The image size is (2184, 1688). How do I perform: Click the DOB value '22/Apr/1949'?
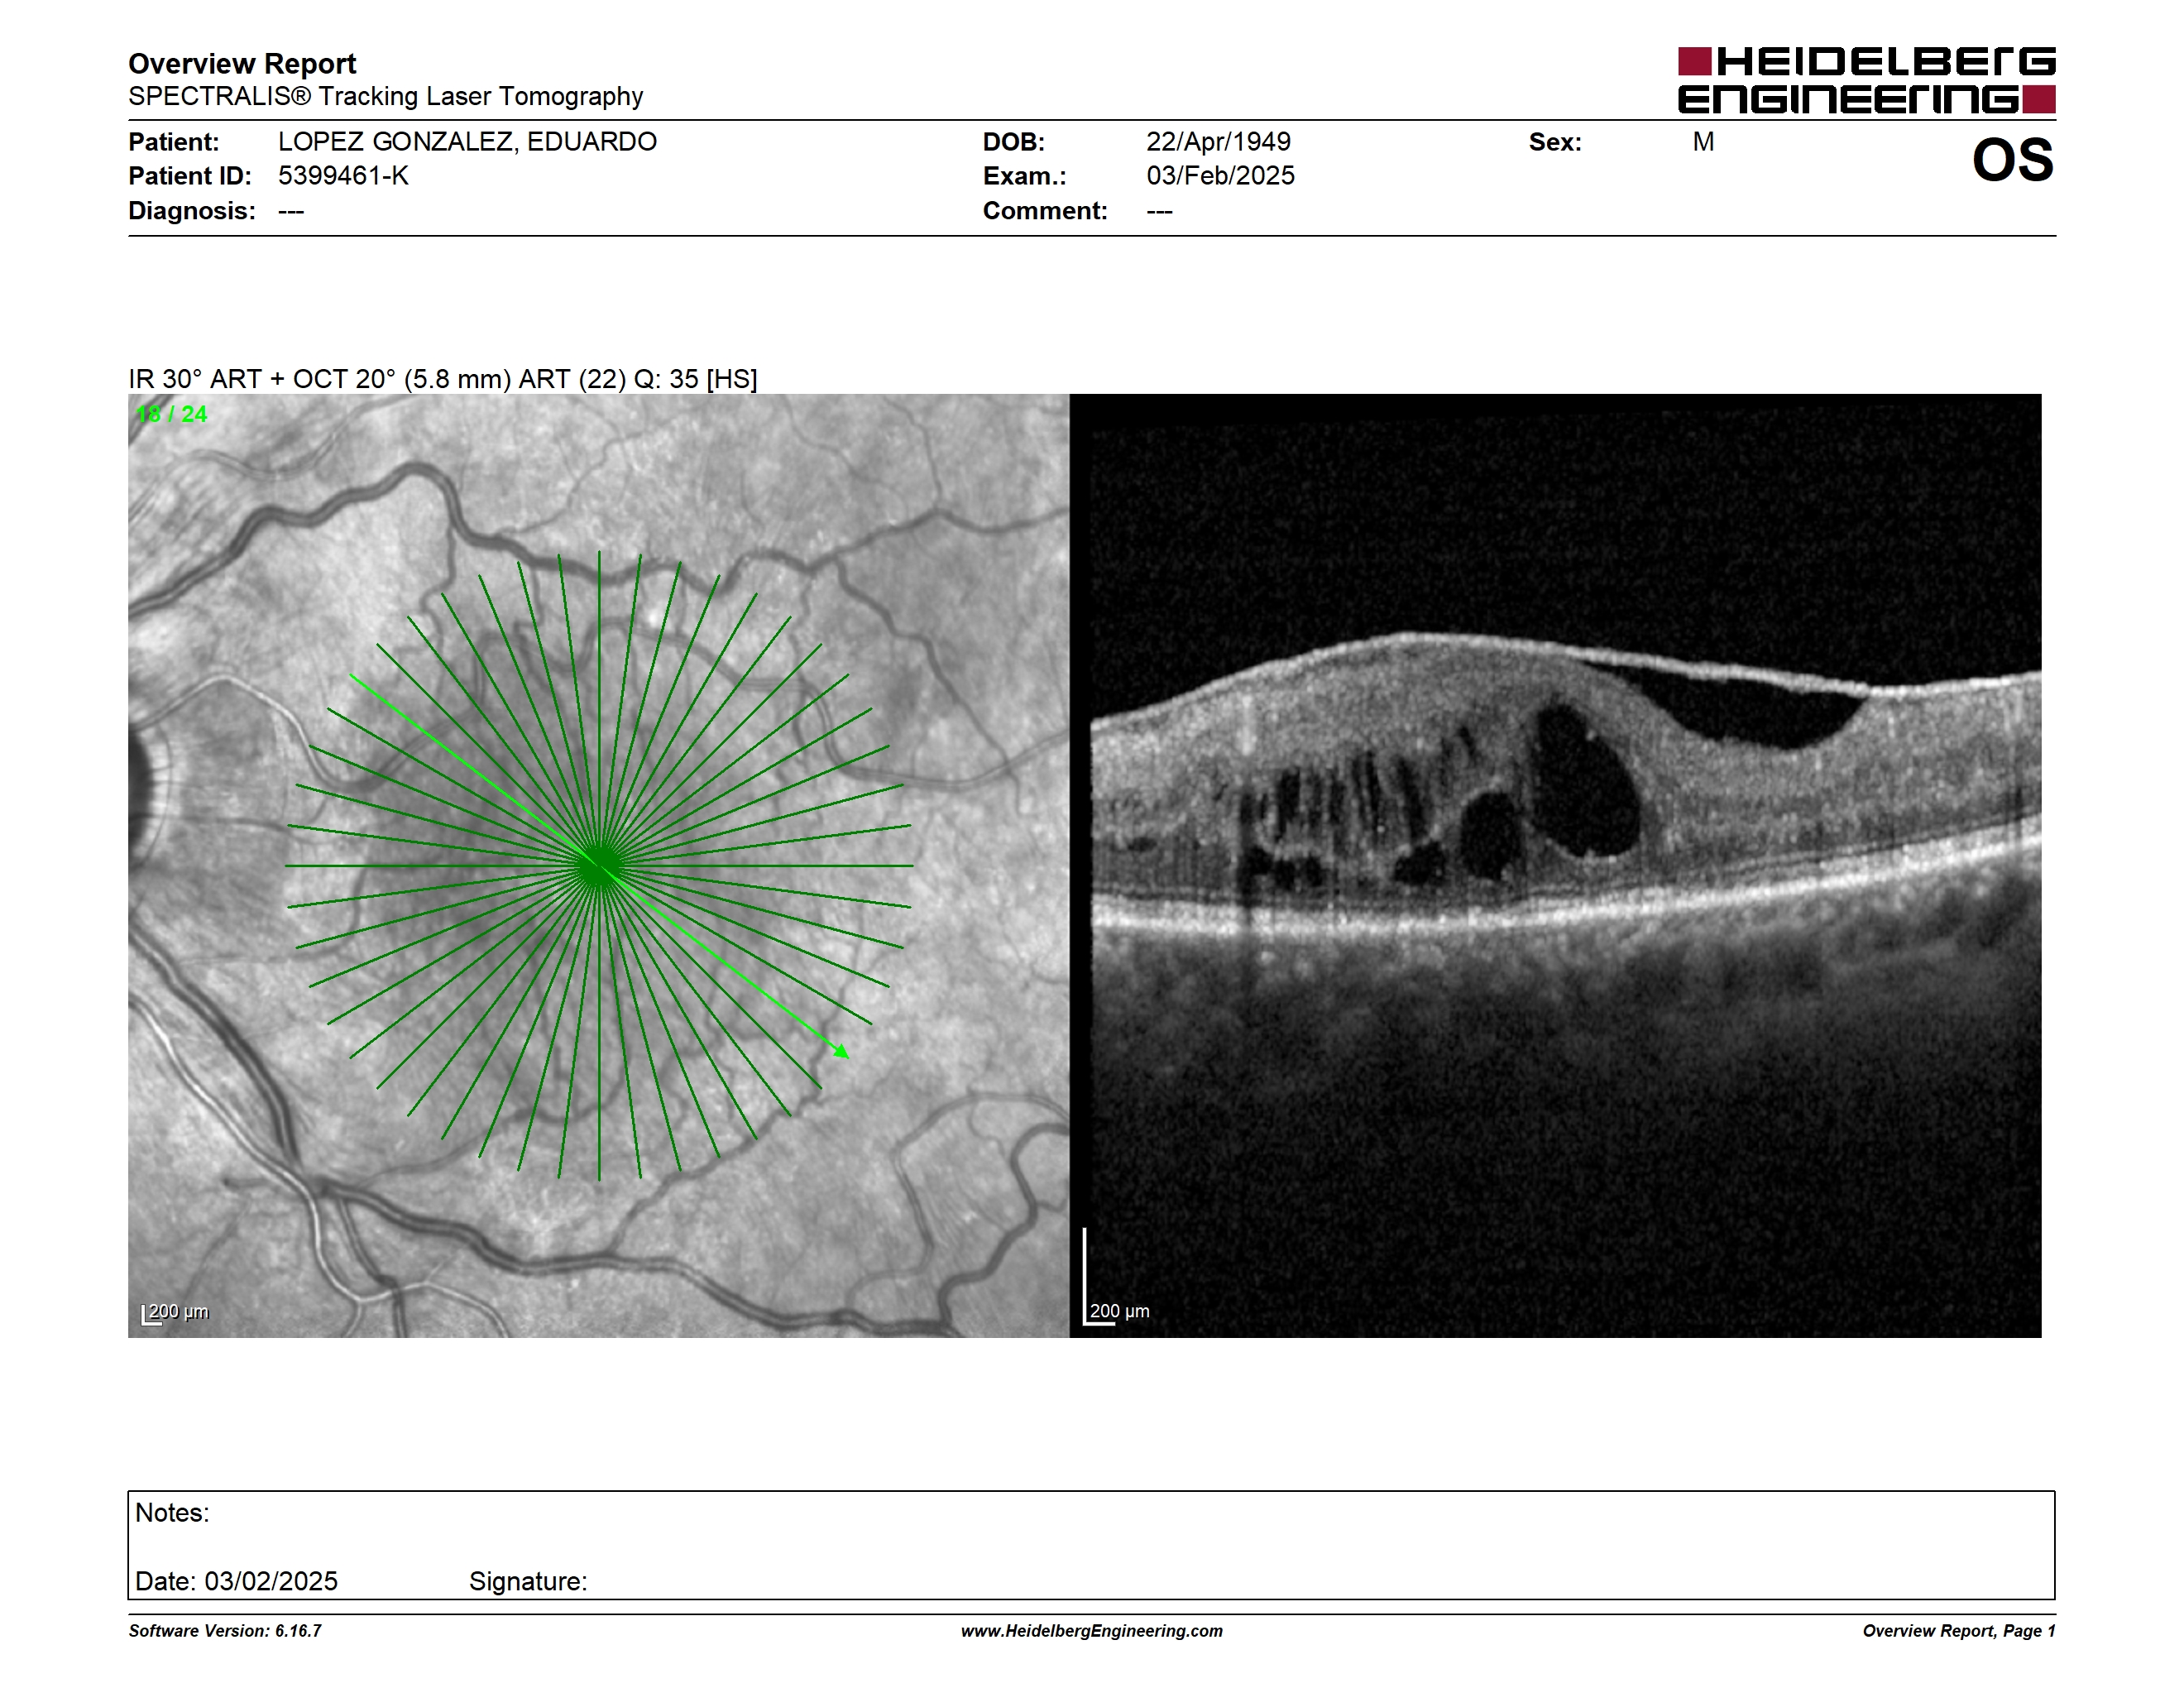[x=1218, y=142]
